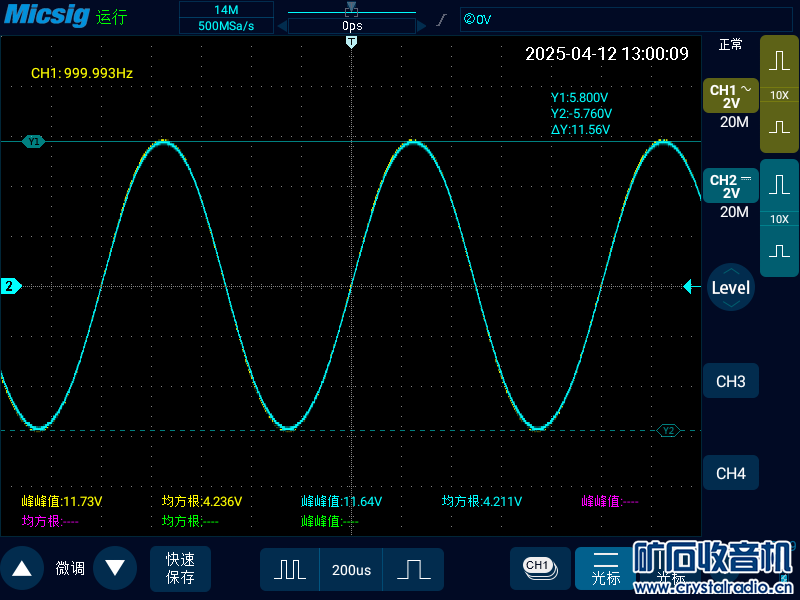
Task: Enable the CH4 channel
Action: point(731,473)
